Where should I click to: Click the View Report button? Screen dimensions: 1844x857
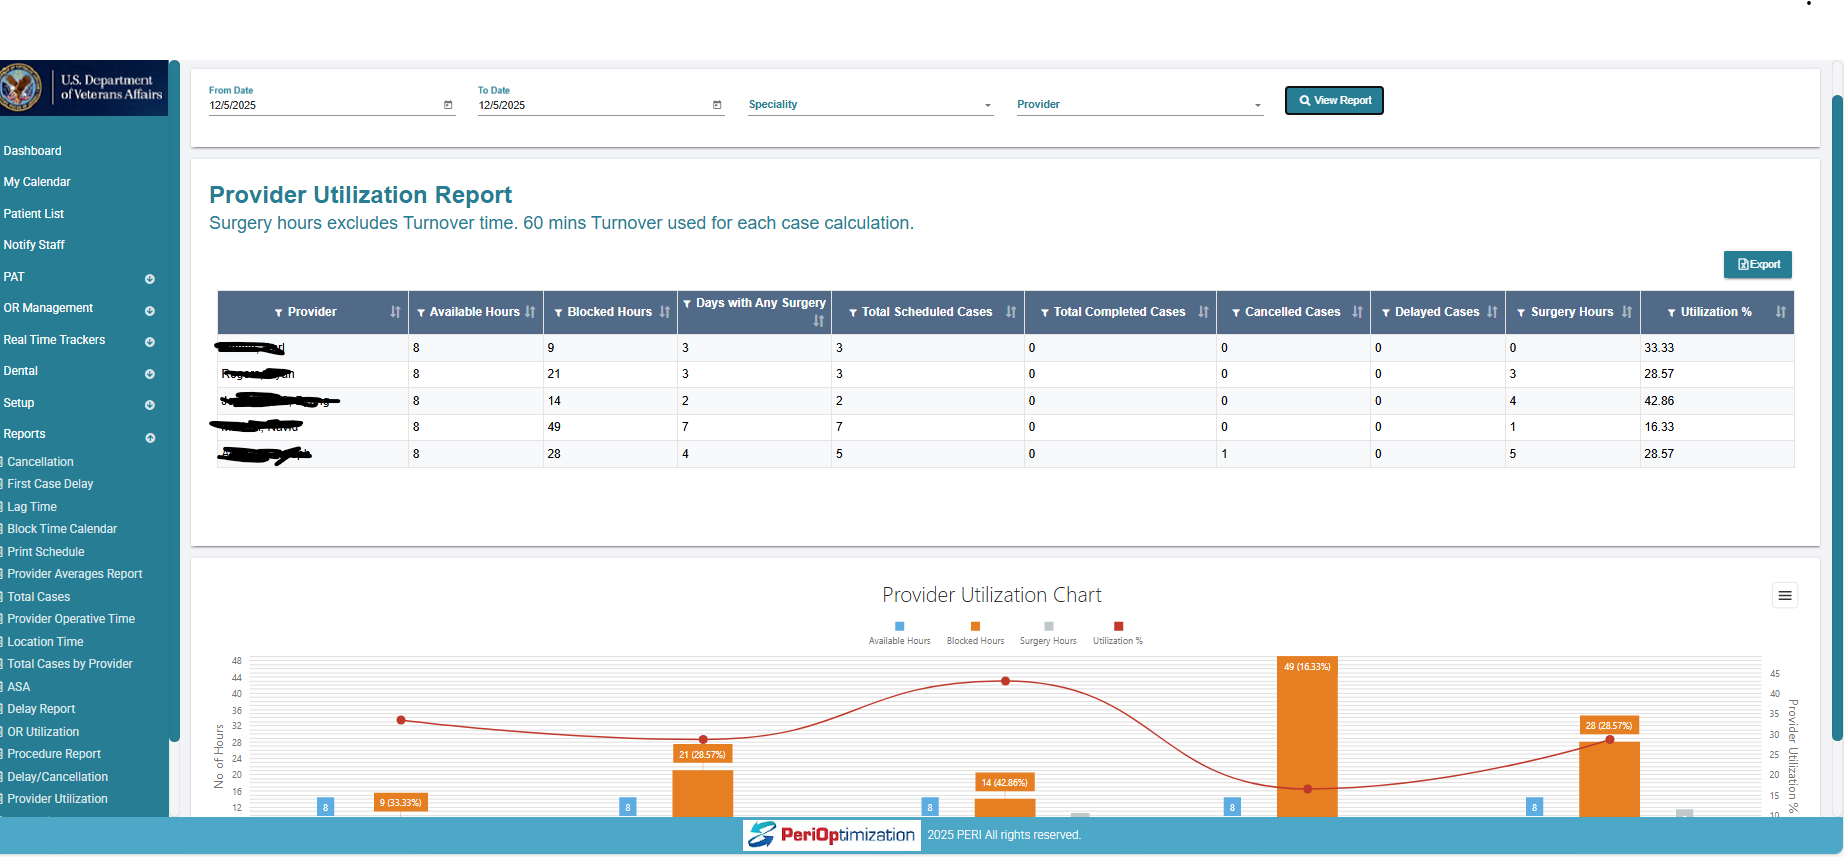pos(1334,101)
